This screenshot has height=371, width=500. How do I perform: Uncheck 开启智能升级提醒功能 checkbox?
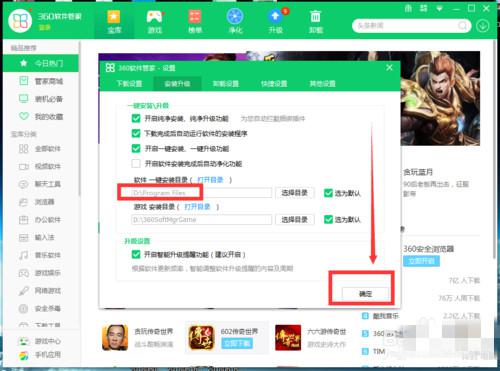click(136, 254)
